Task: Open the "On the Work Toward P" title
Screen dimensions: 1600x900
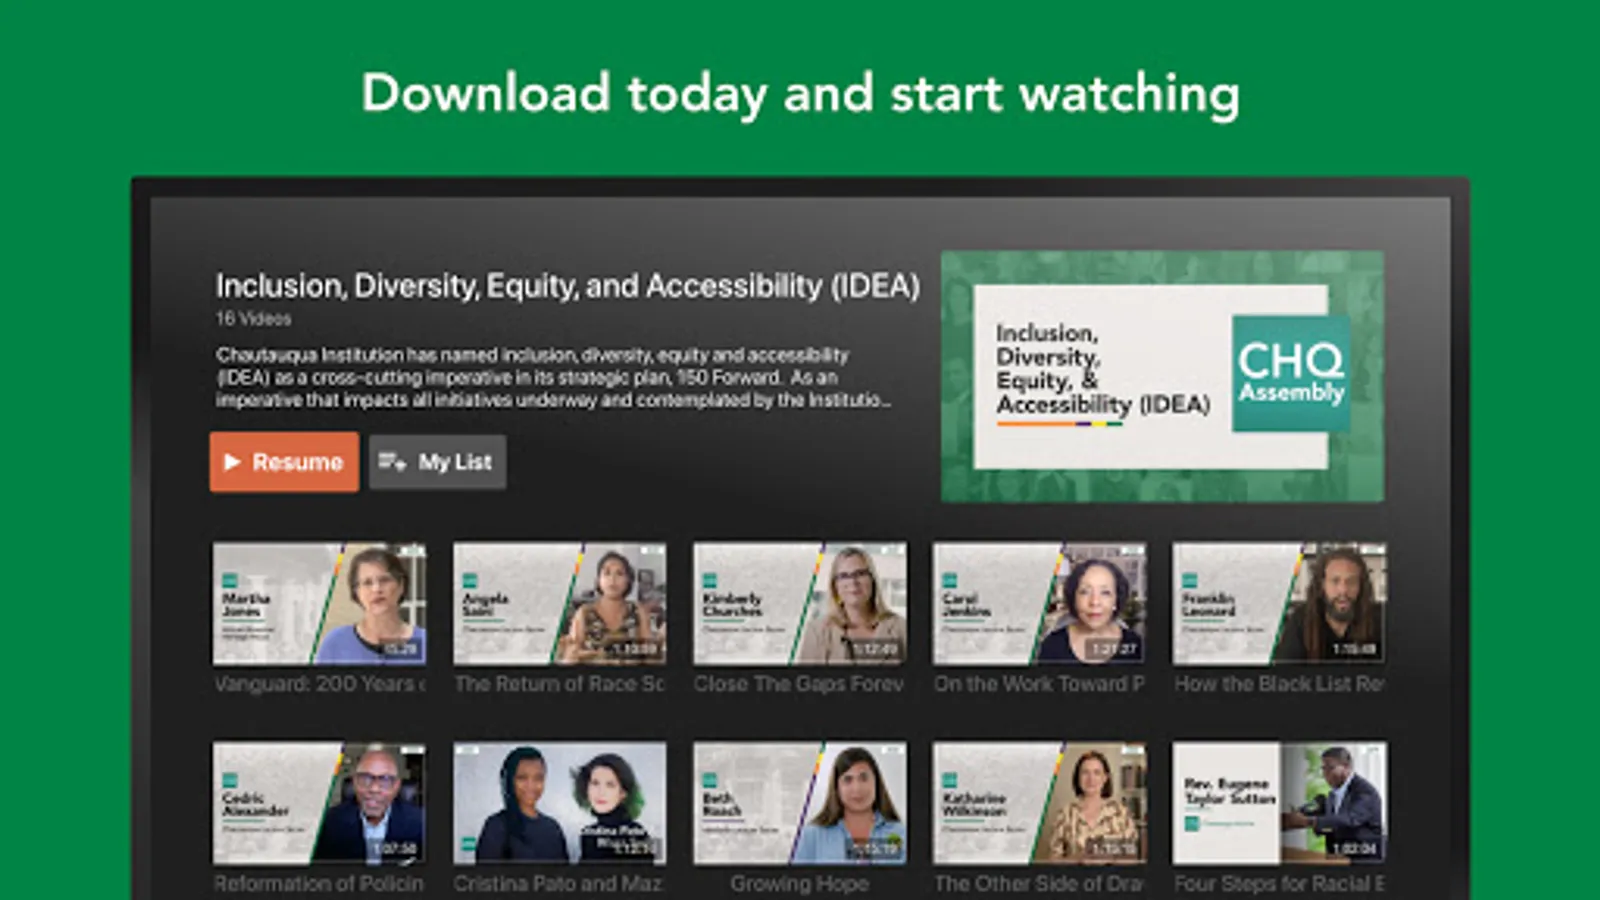Action: pyautogui.click(x=1039, y=684)
